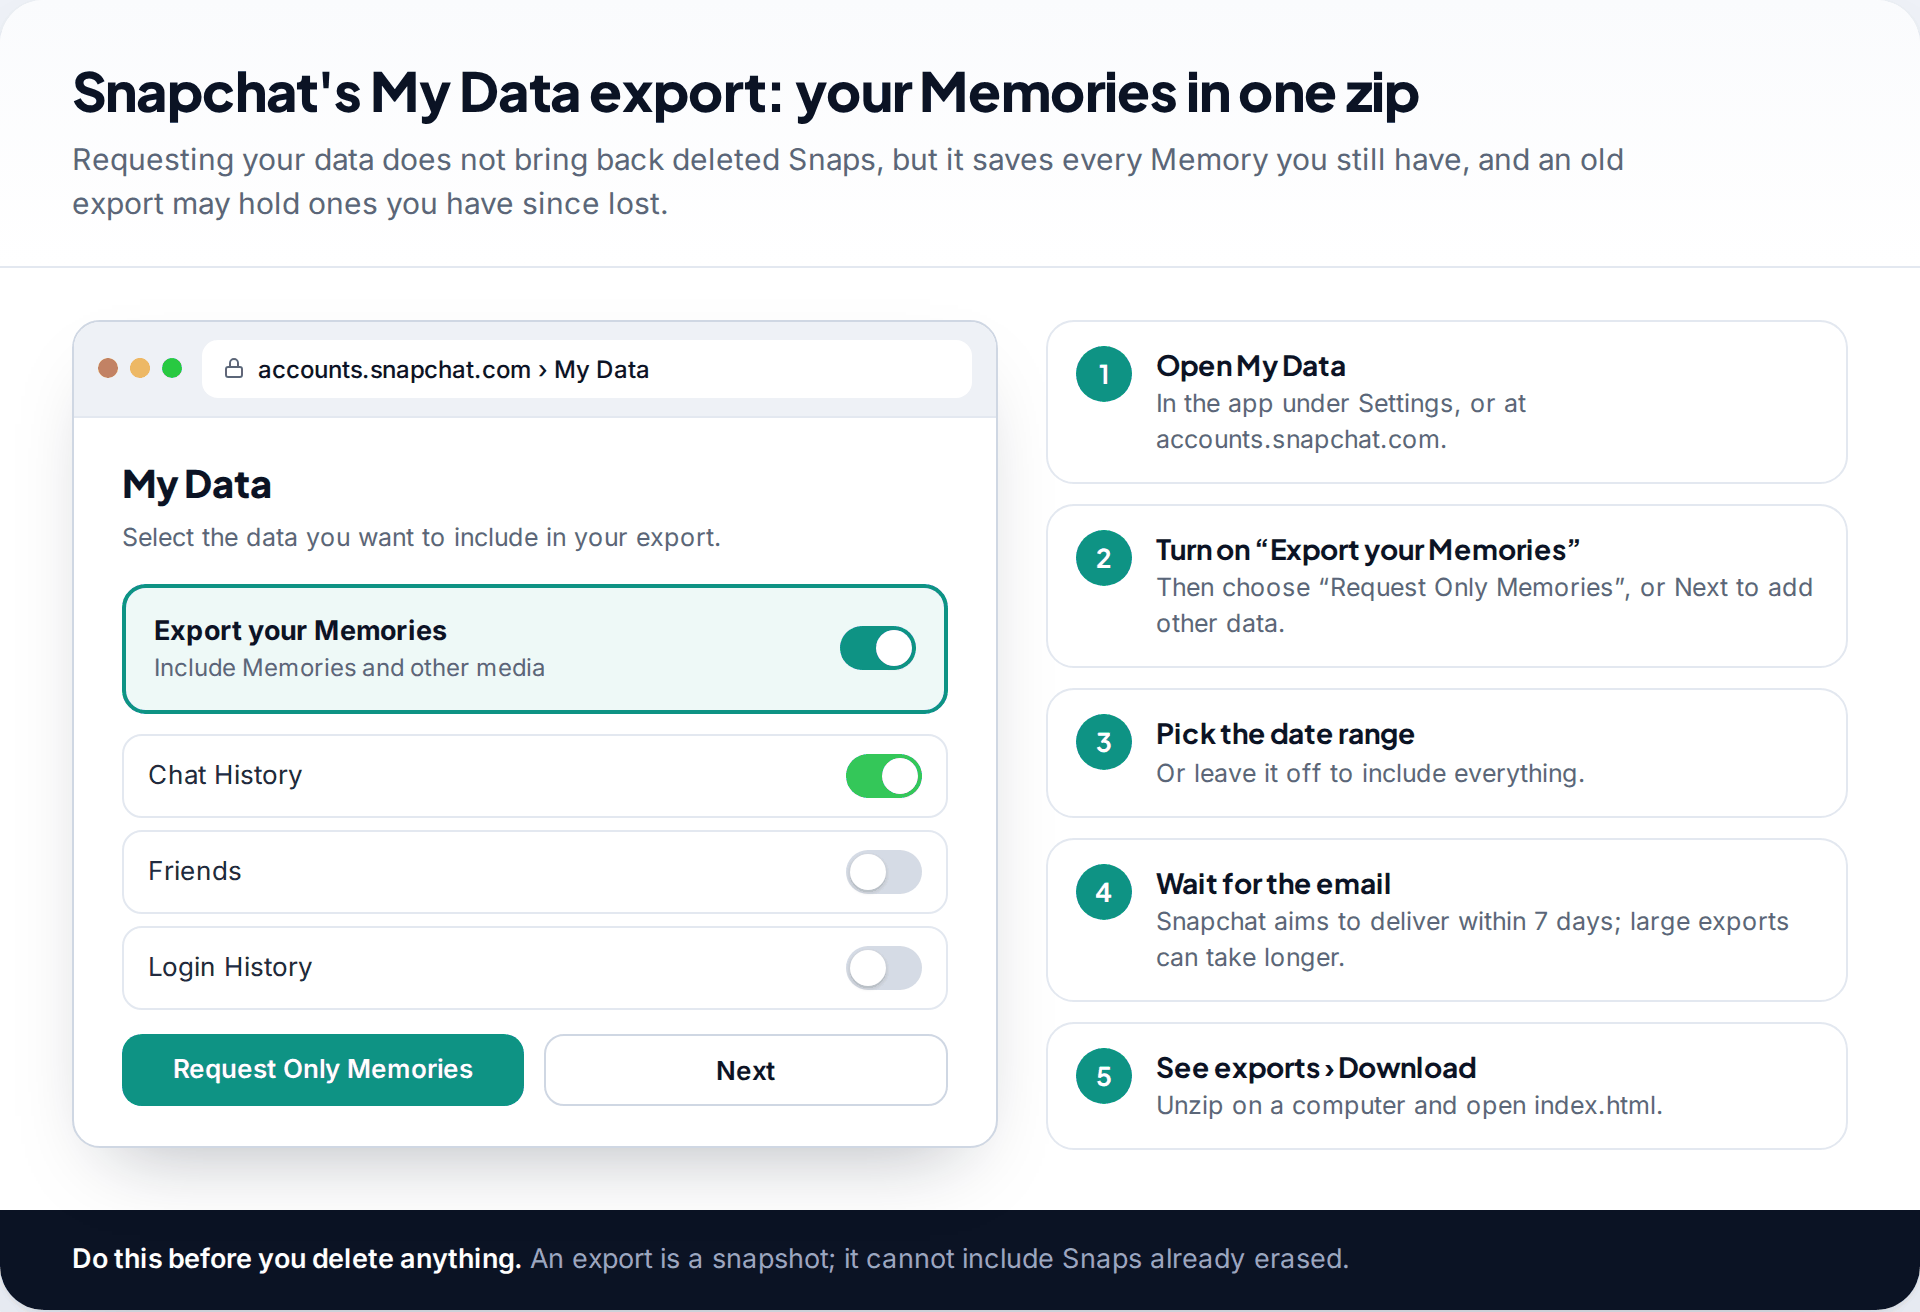
Task: Select the Pick the date range step
Action: [x=1447, y=753]
